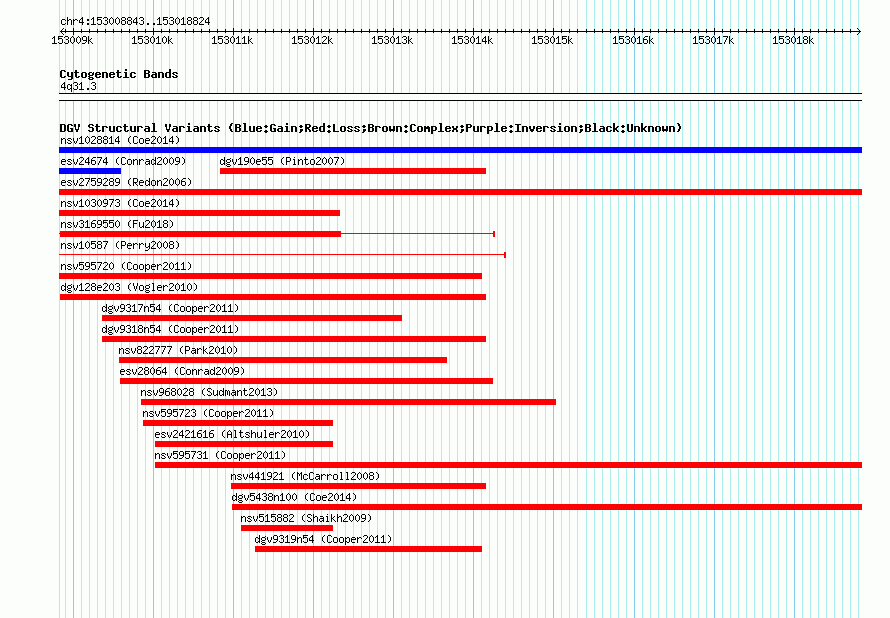
Task: Open nsv595723 (Cooper2011) variant label
Action: (x=208, y=413)
